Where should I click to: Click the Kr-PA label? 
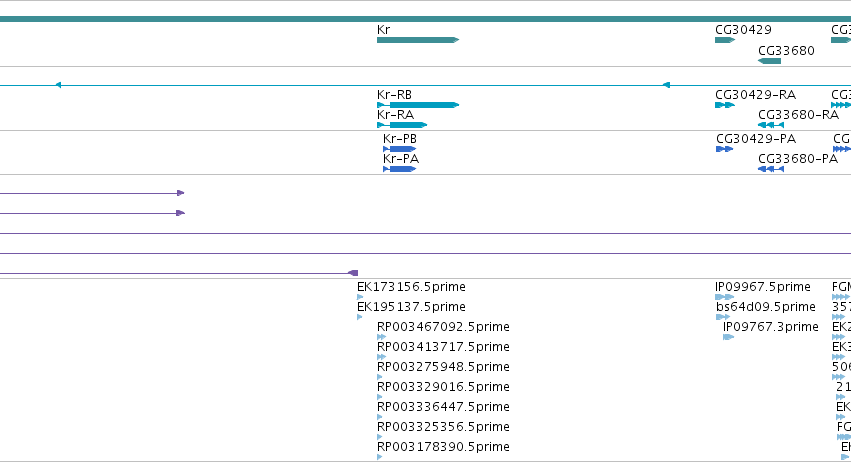[x=401, y=159]
